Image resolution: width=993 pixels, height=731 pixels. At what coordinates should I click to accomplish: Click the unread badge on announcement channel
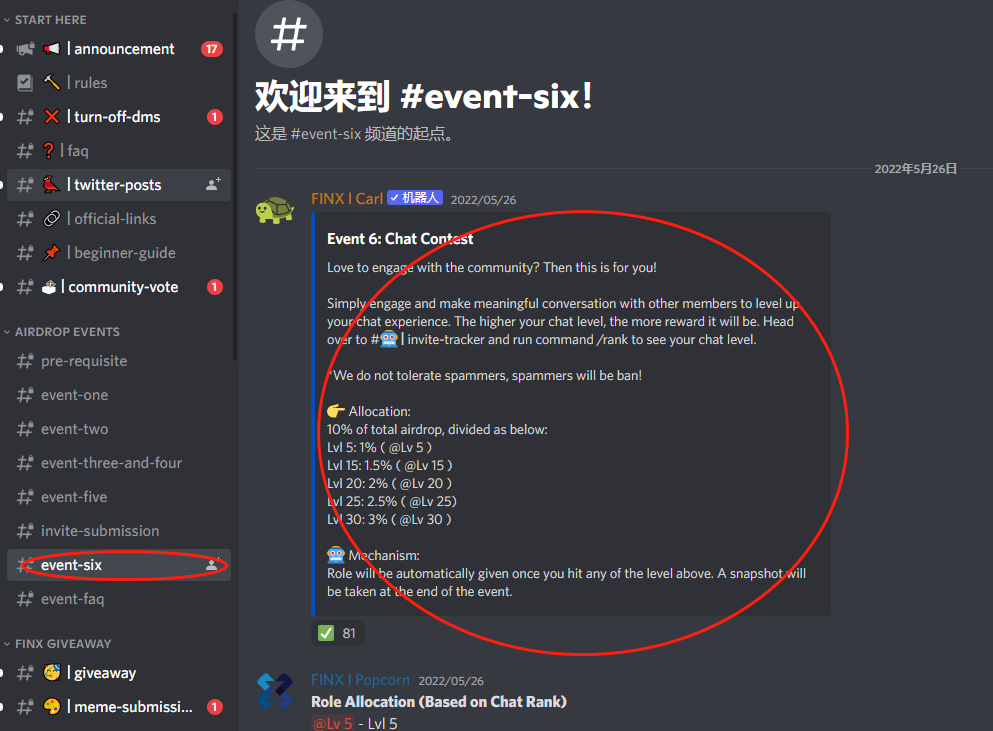tap(212, 49)
